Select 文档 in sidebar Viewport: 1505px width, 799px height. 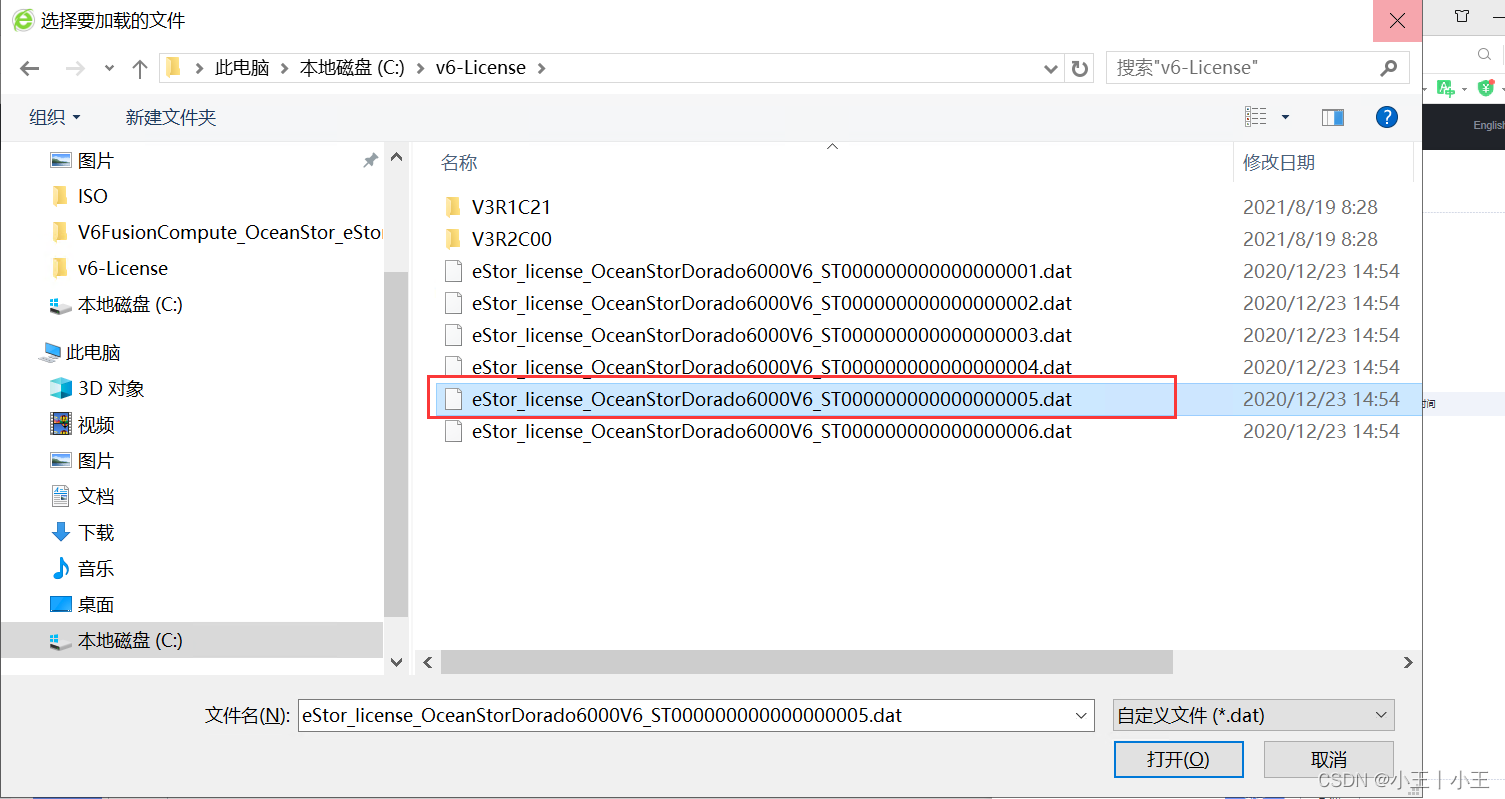tap(96, 496)
